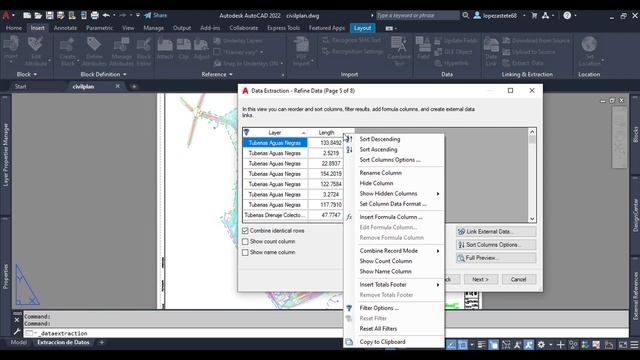Open the Annotate ribbon tab

click(x=65, y=28)
